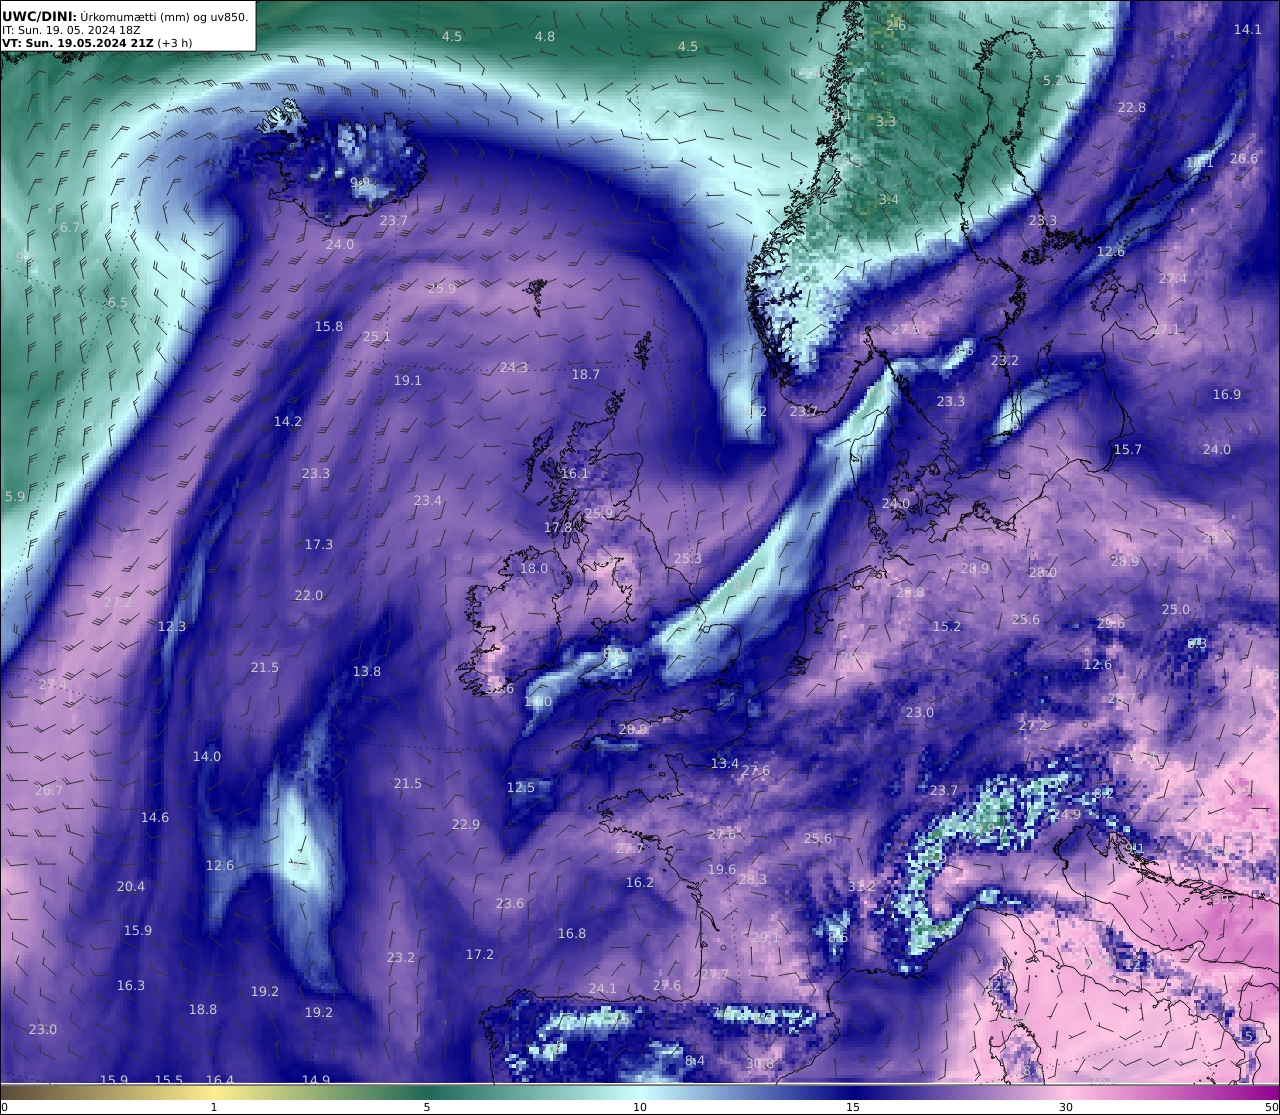Click the 23.6 value in the Bay of Biscay
This screenshot has height=1115, width=1280.
[x=510, y=904]
